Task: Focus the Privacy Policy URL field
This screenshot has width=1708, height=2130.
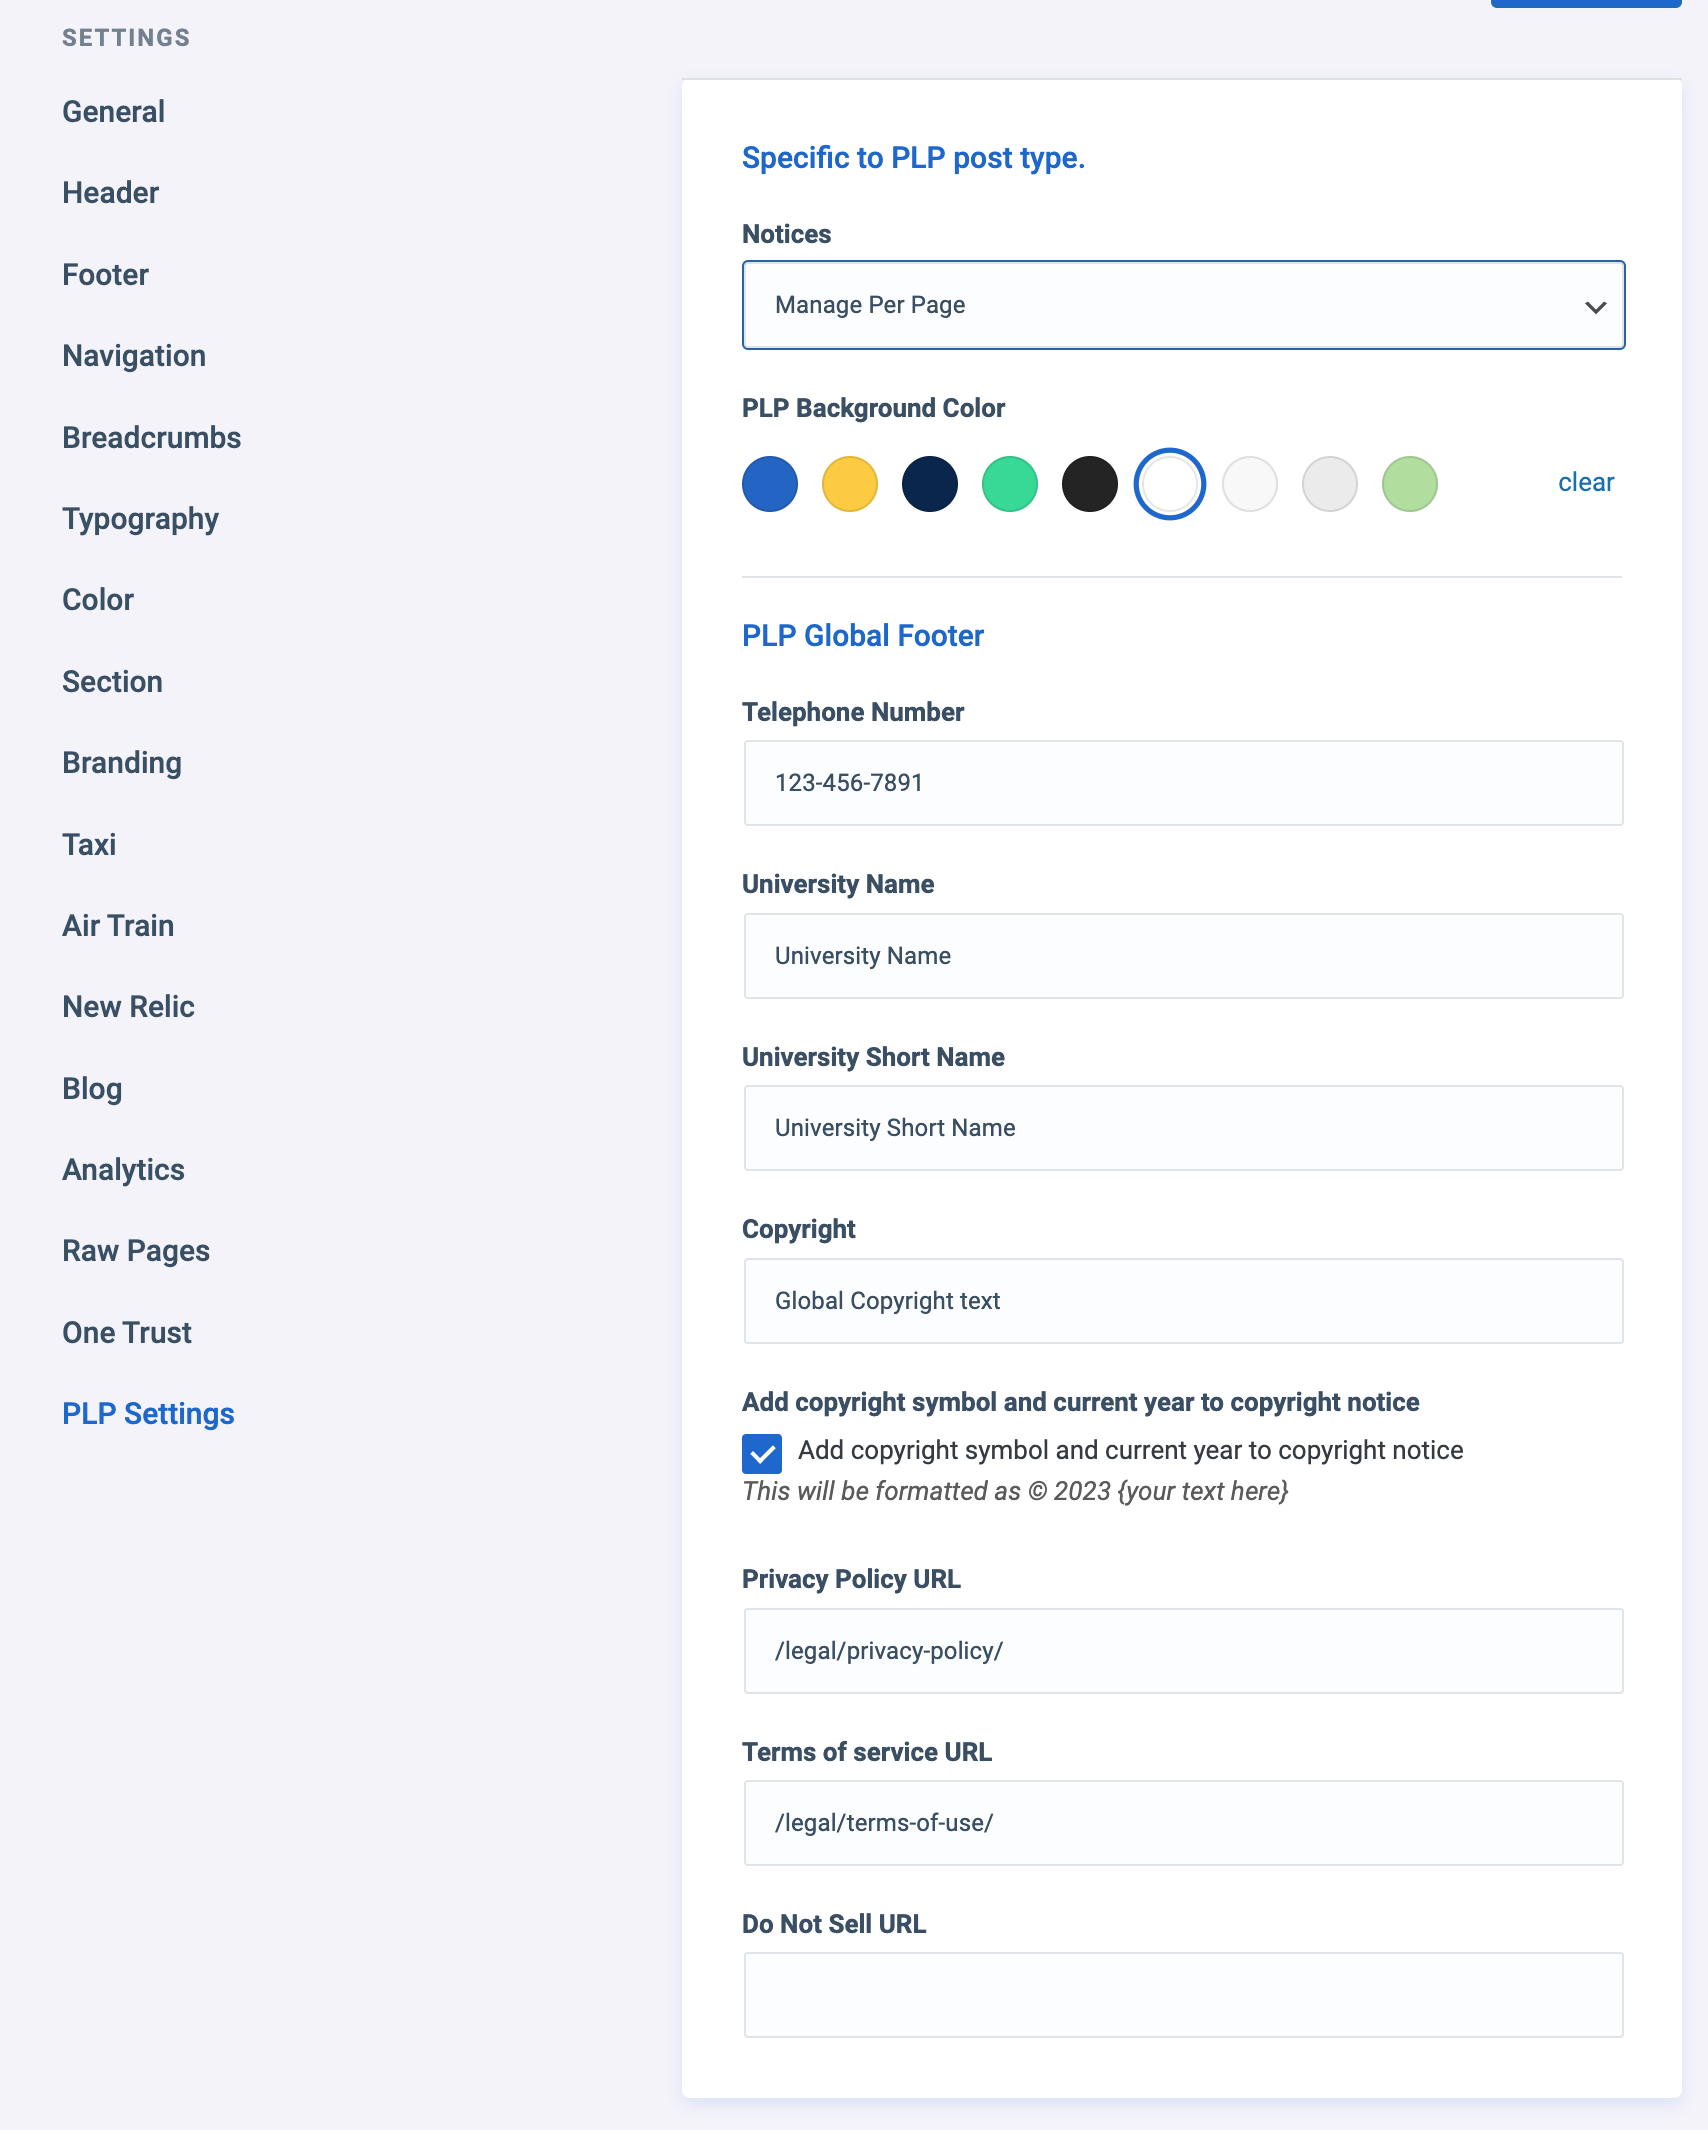Action: pos(1183,1651)
